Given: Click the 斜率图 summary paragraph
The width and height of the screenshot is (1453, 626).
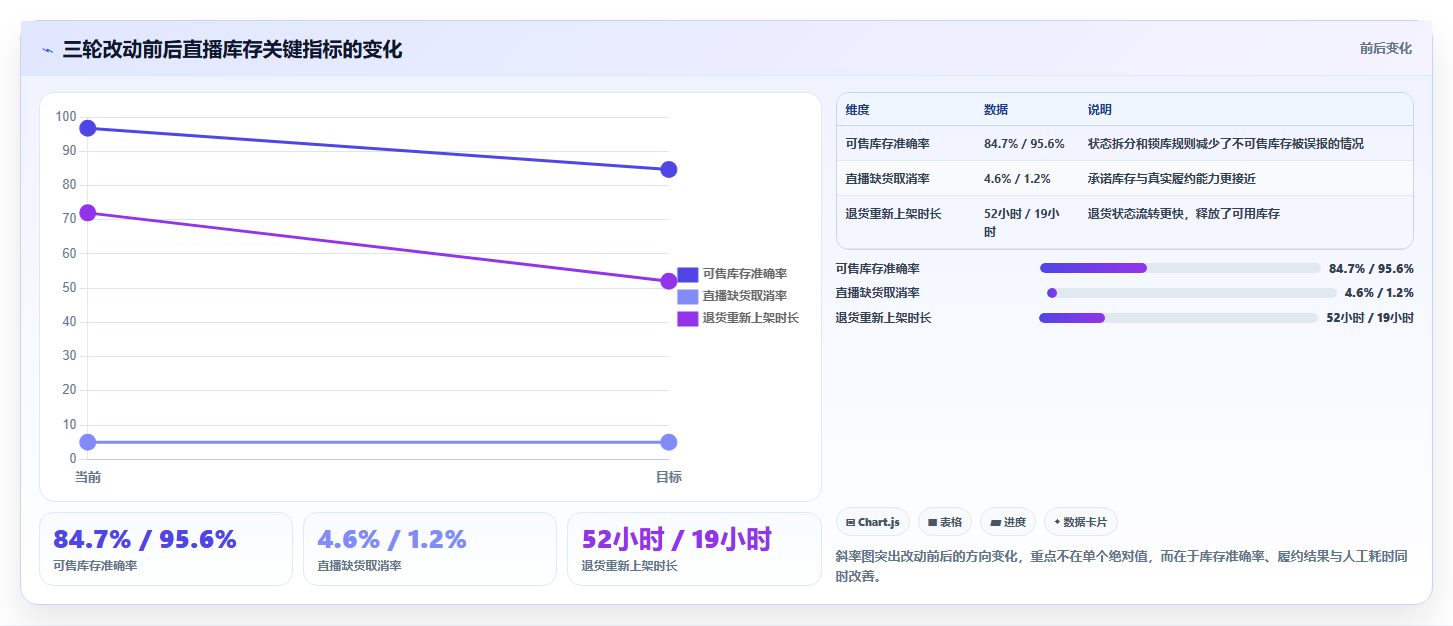Looking at the screenshot, I should tap(1122, 566).
